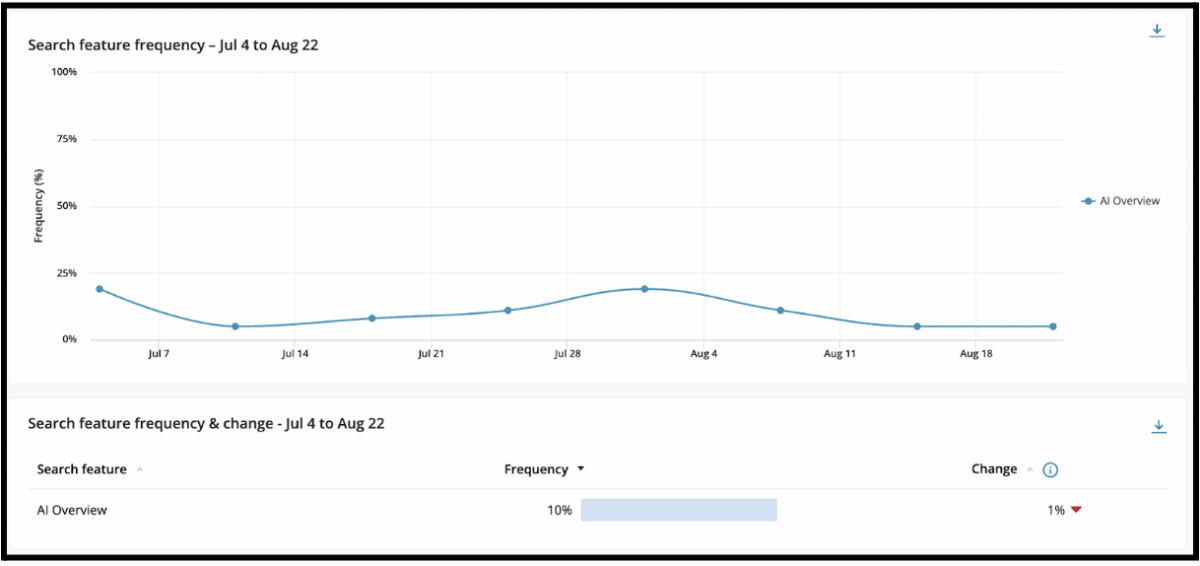Select the AI Overview table row label
This screenshot has width=1200, height=566.
pos(72,510)
